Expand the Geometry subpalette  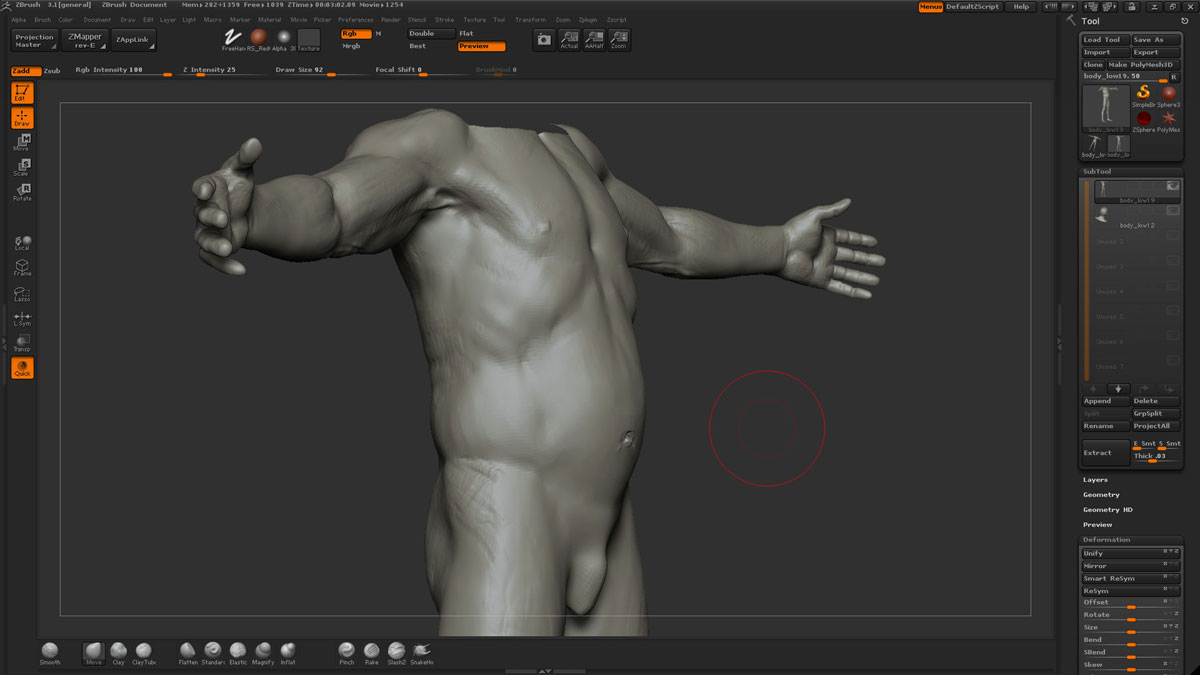(x=1101, y=495)
